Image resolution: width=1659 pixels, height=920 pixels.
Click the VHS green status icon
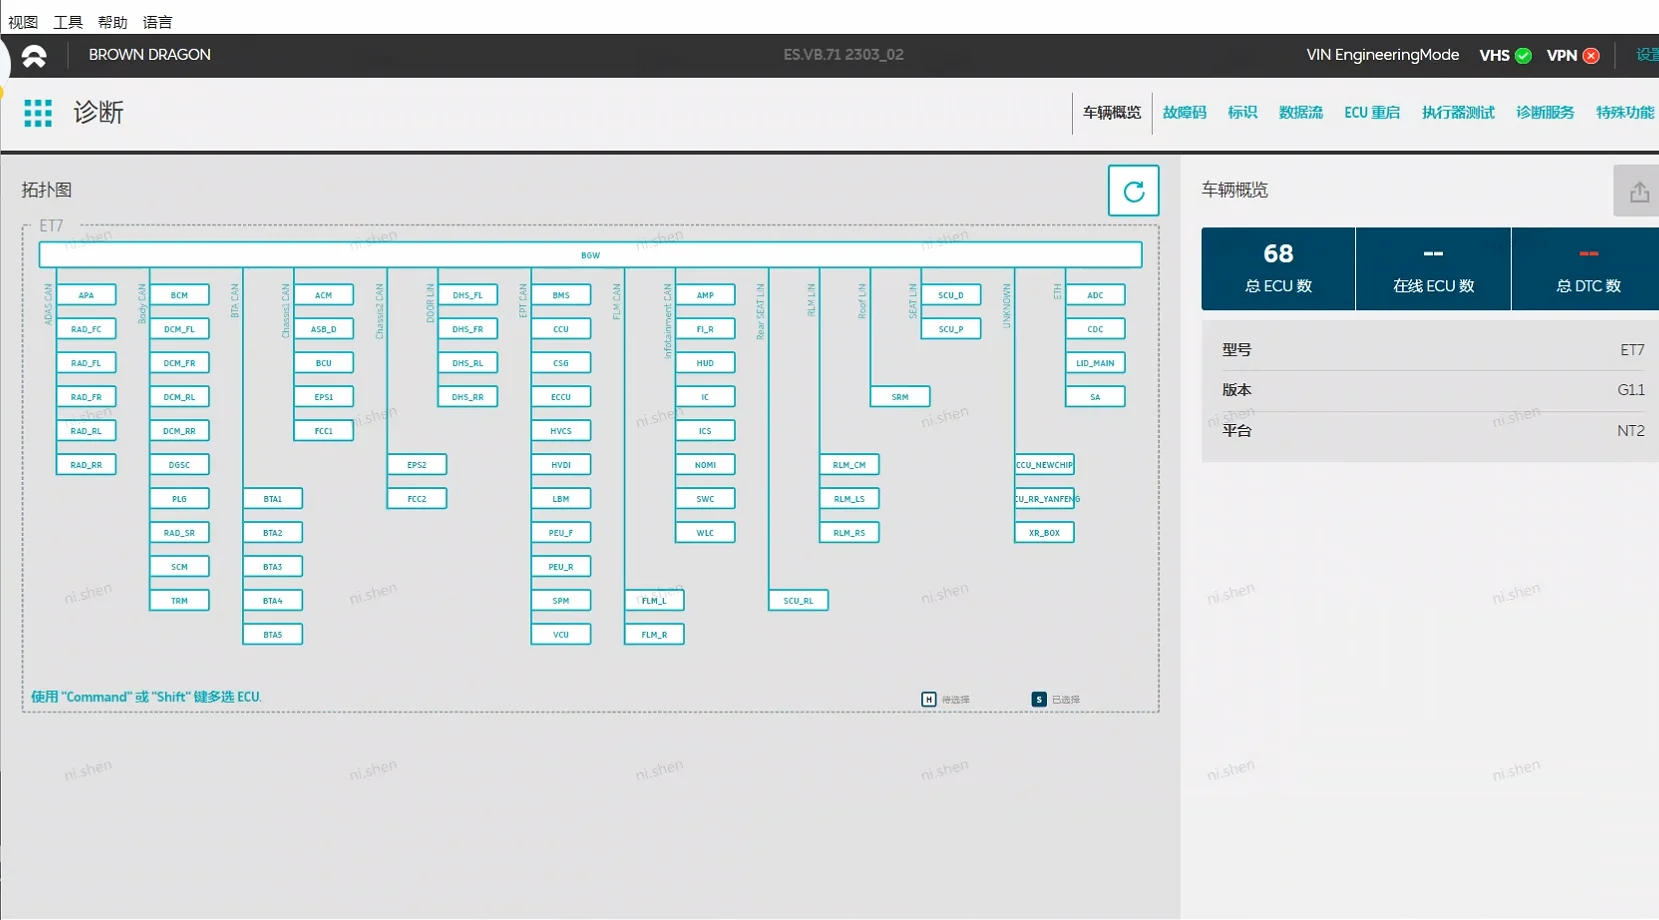click(1523, 56)
